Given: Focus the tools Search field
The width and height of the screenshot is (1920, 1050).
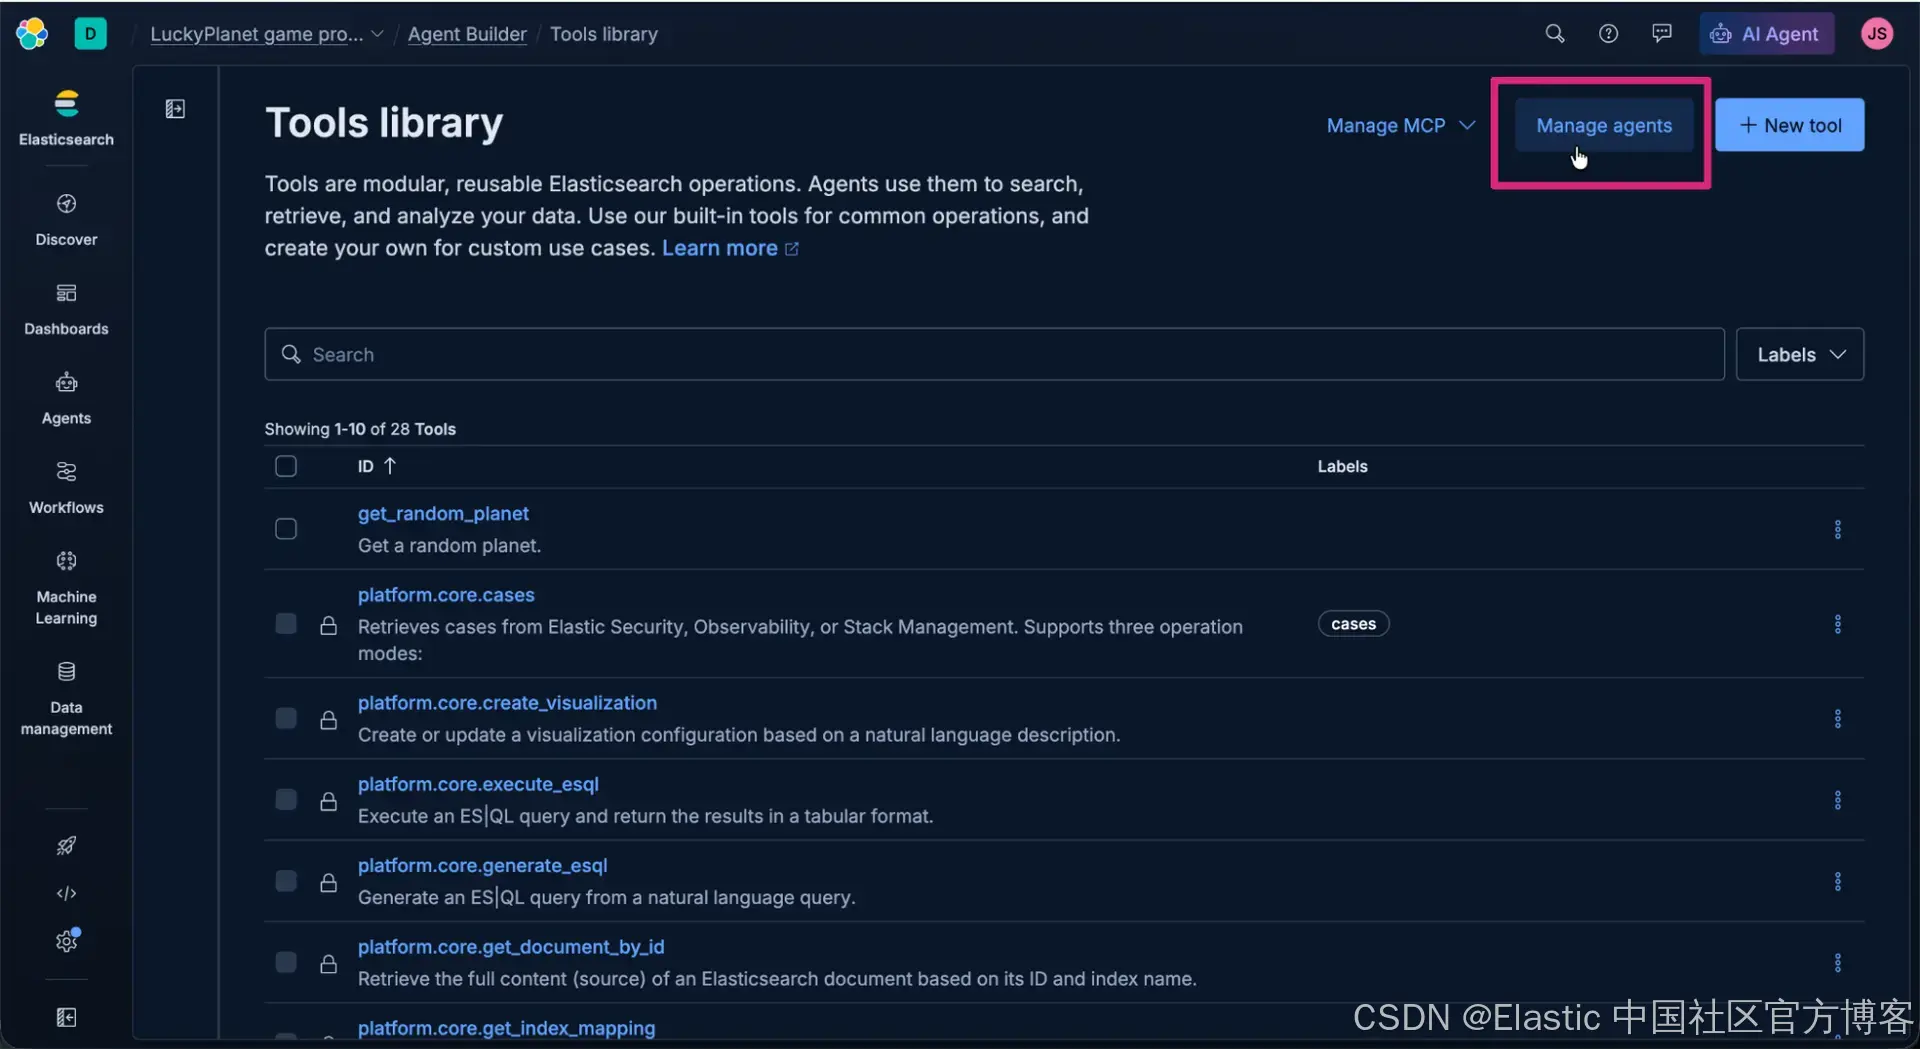Looking at the screenshot, I should point(994,355).
